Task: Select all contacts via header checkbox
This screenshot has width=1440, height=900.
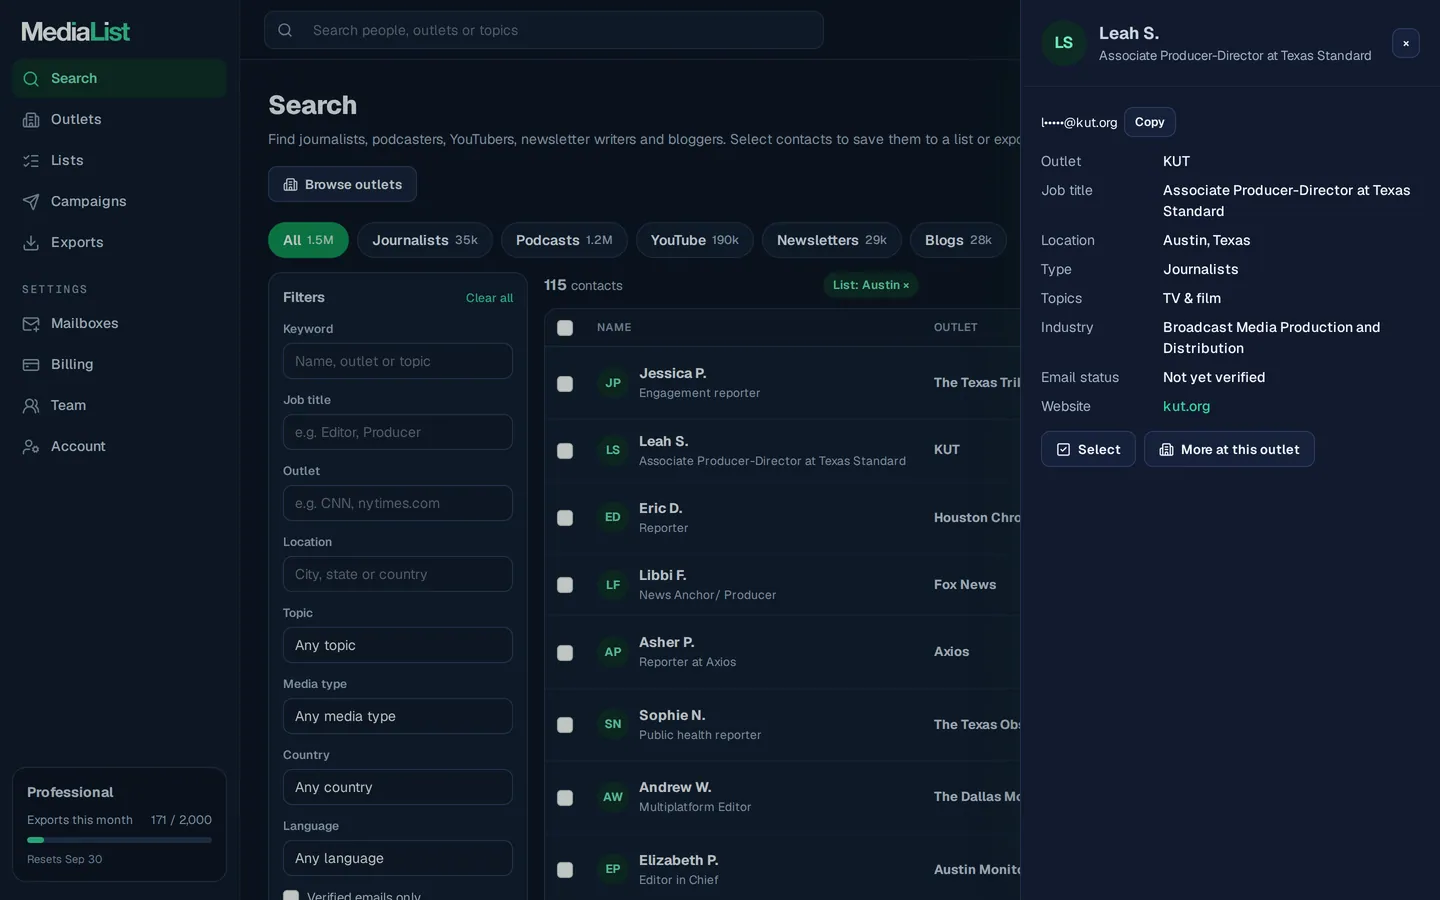Action: [x=565, y=328]
